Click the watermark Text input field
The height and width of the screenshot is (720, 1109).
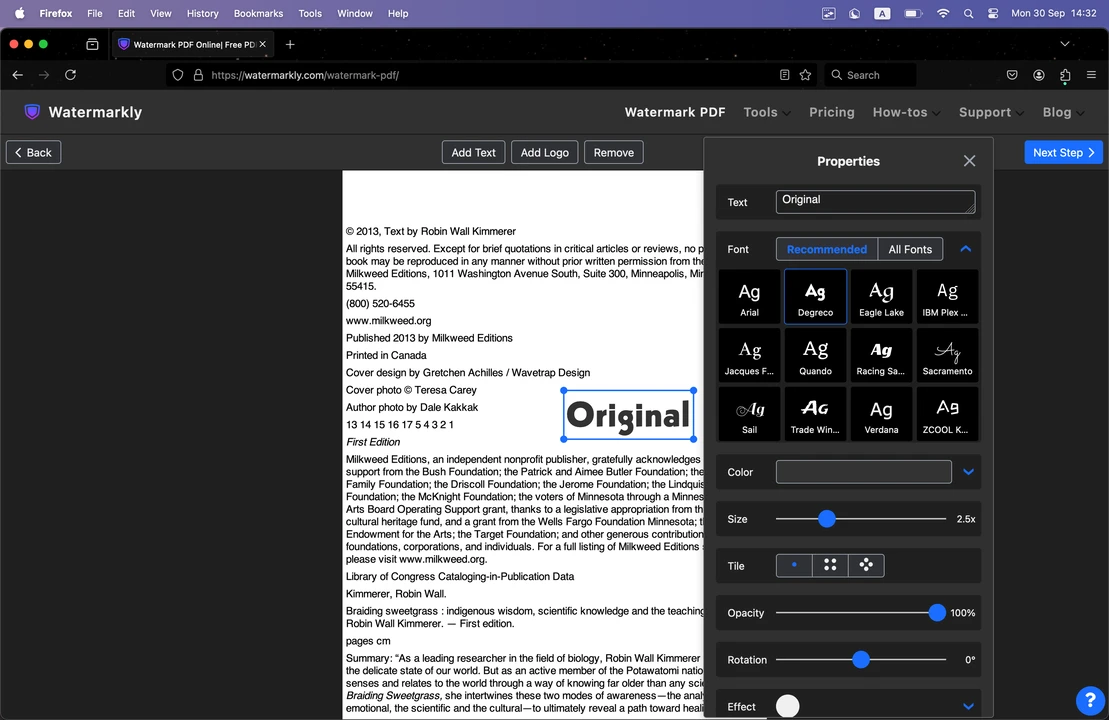875,201
